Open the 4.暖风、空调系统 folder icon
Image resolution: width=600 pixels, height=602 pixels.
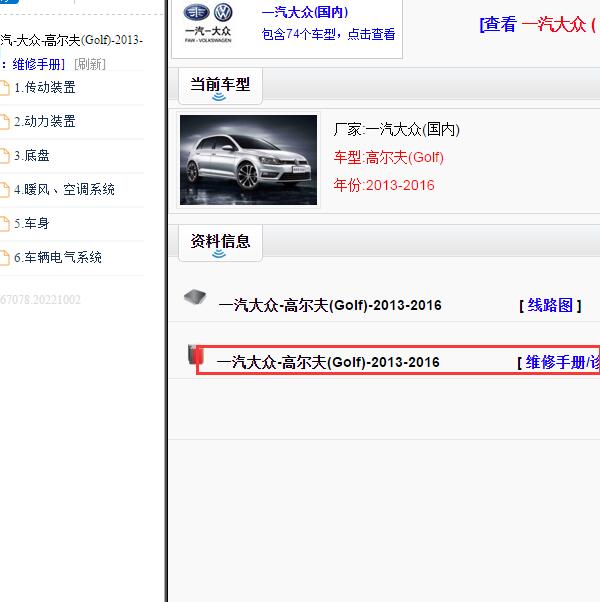tap(5, 190)
